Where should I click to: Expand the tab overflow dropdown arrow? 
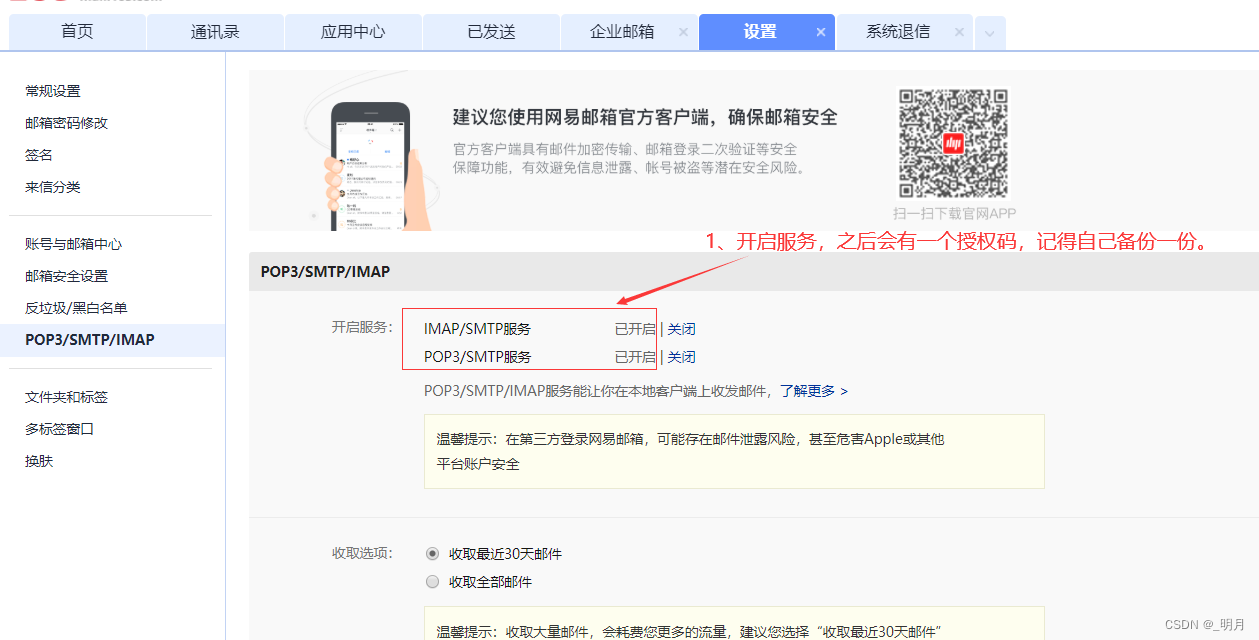pos(990,33)
